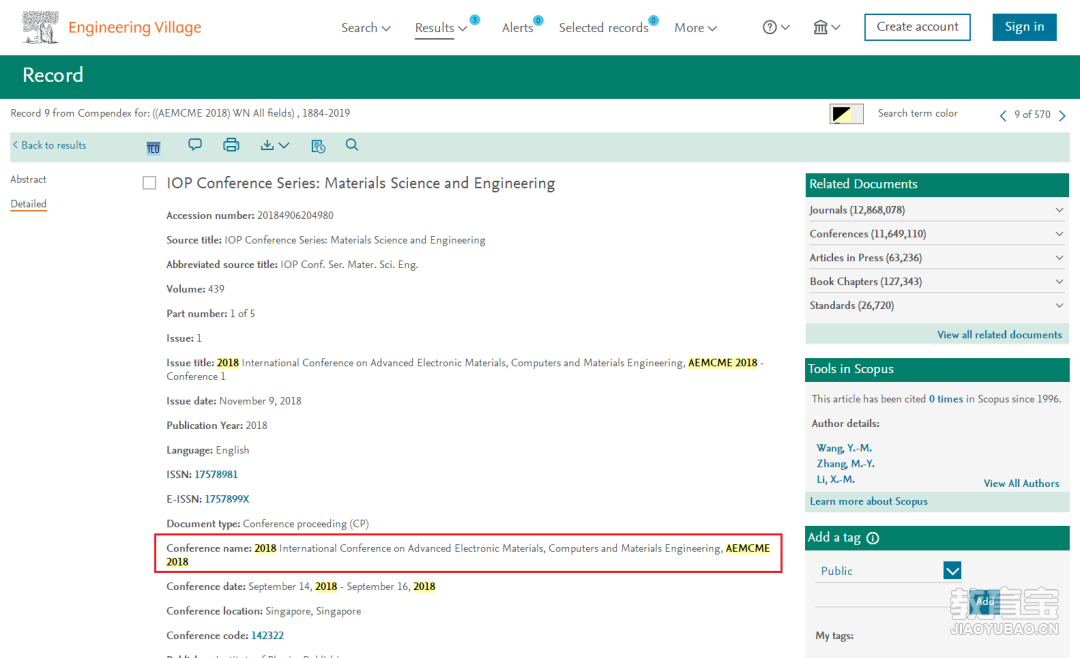The image size is (1080, 658).
Task: Click the info icon beside Add a tag
Action: [873, 538]
